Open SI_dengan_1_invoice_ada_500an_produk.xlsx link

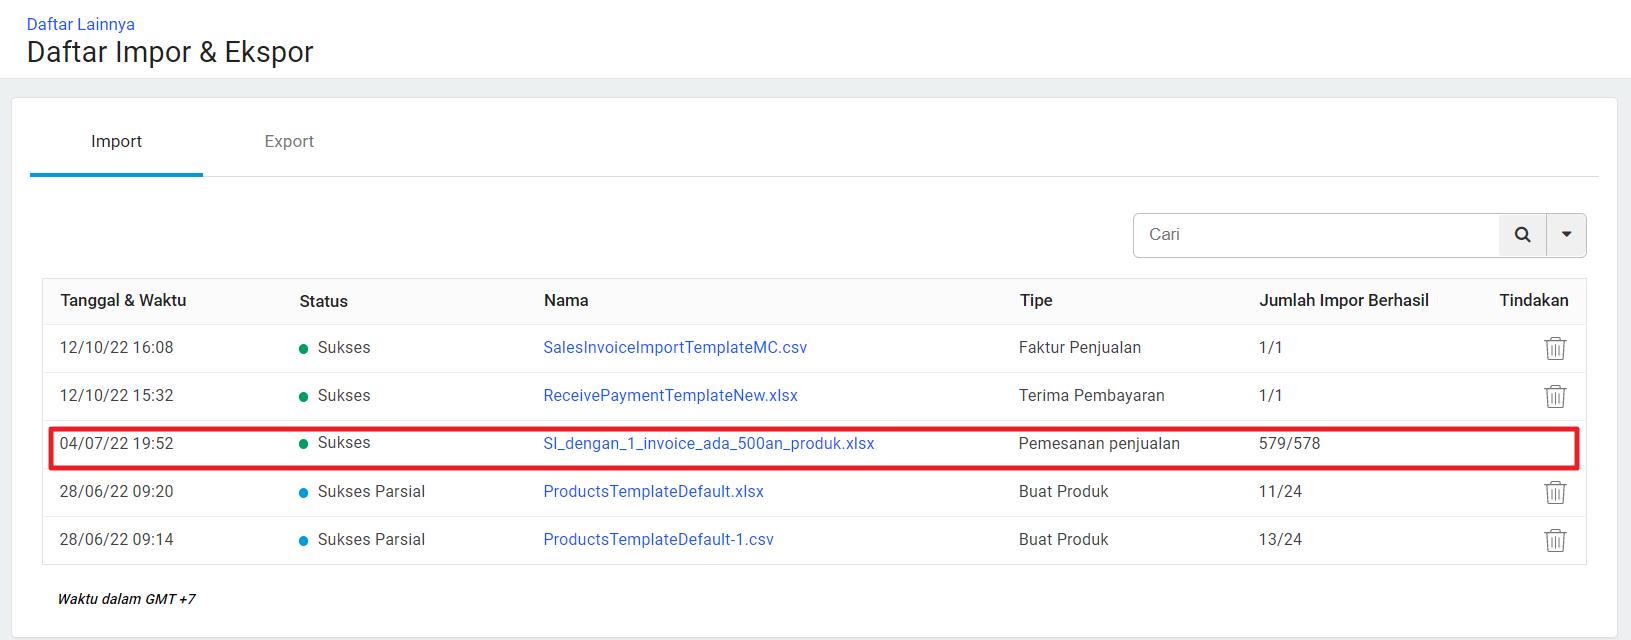(x=708, y=444)
